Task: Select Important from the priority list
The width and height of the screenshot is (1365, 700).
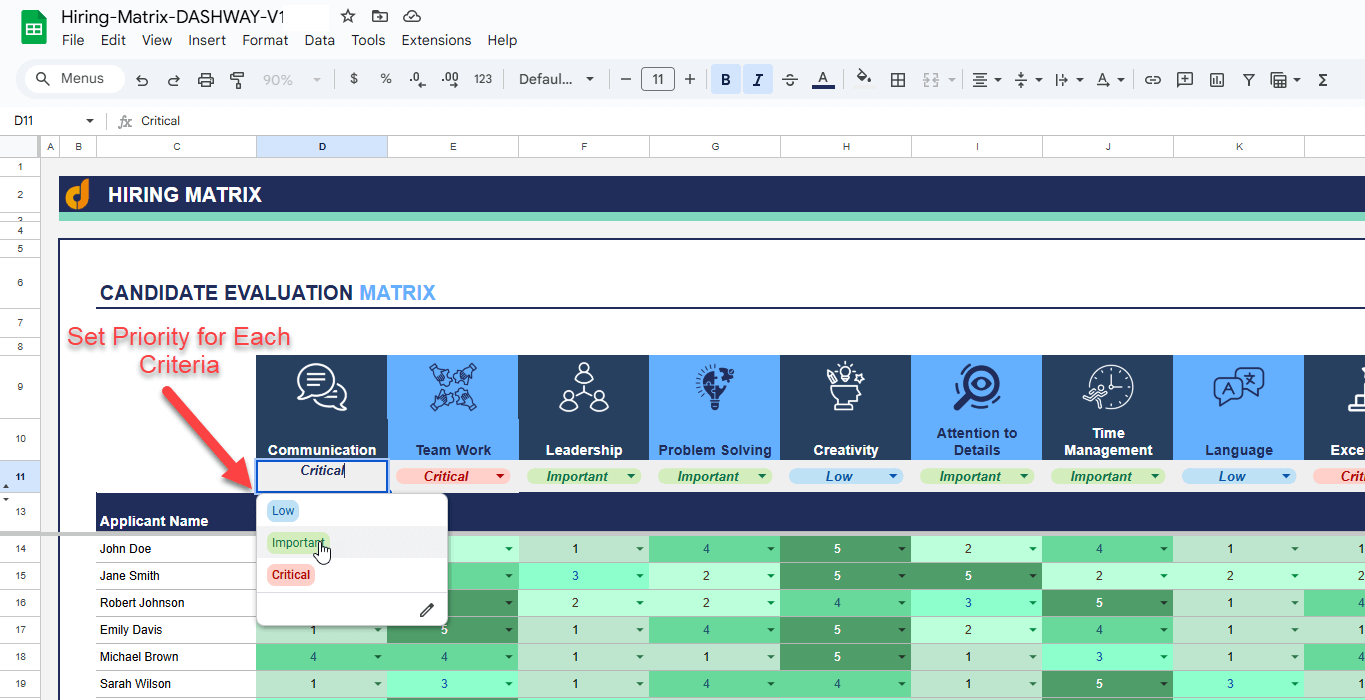Action: tap(297, 542)
